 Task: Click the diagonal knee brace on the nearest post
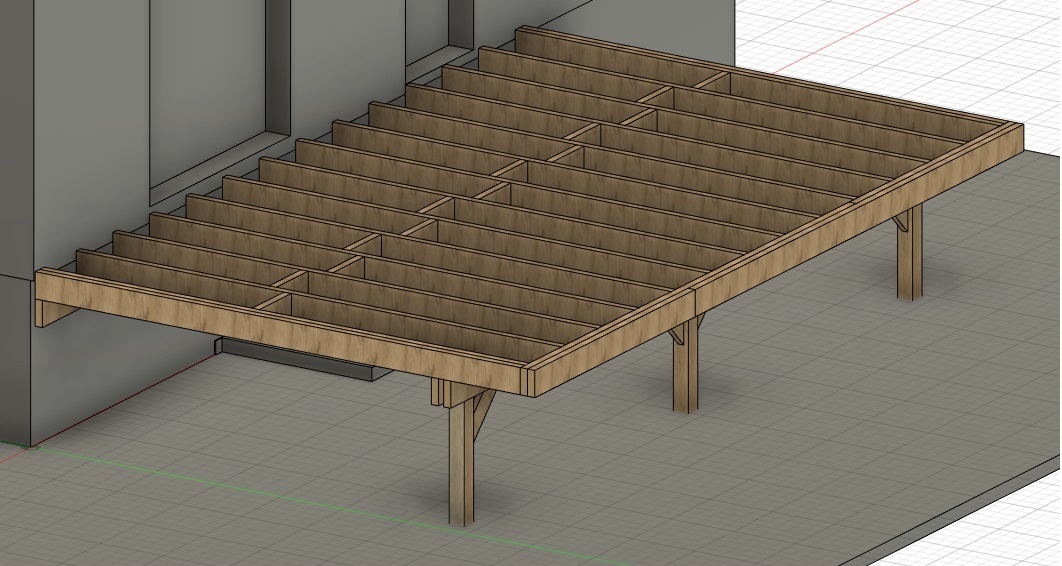[x=485, y=414]
